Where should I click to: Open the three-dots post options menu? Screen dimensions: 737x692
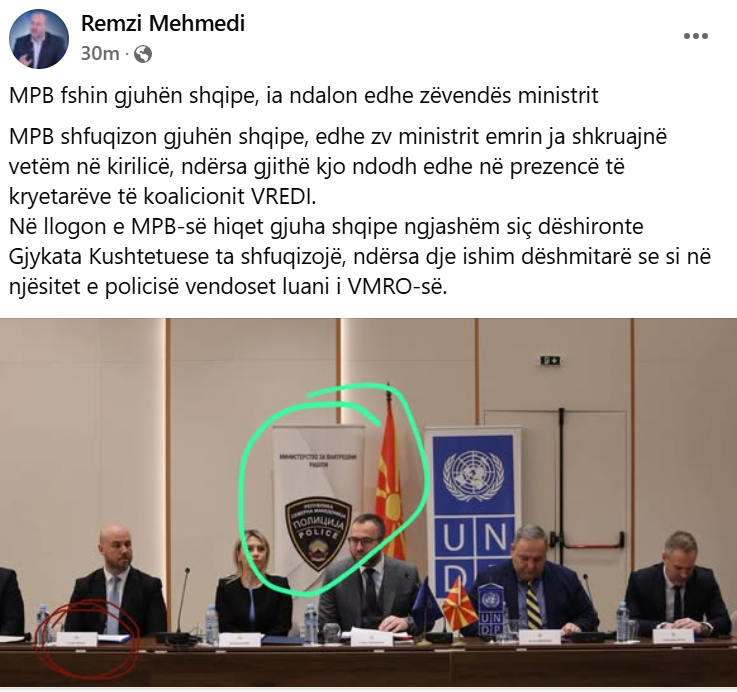pyautogui.click(x=696, y=36)
